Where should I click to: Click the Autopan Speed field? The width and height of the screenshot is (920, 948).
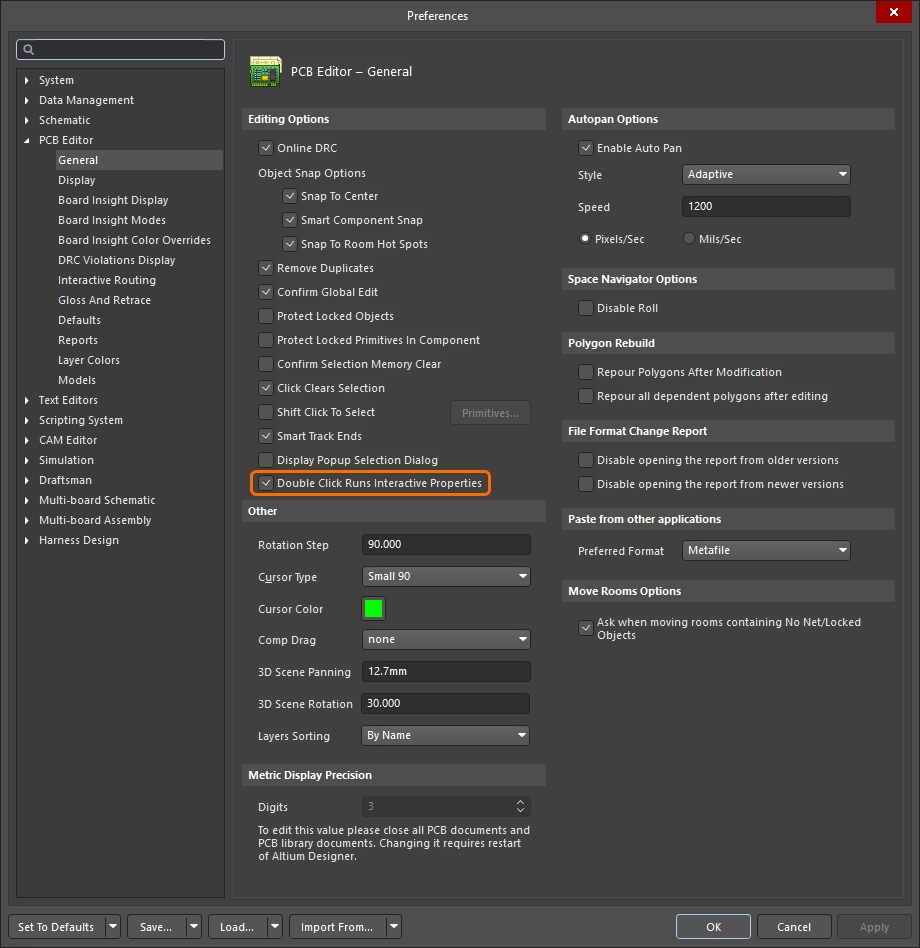[766, 207]
